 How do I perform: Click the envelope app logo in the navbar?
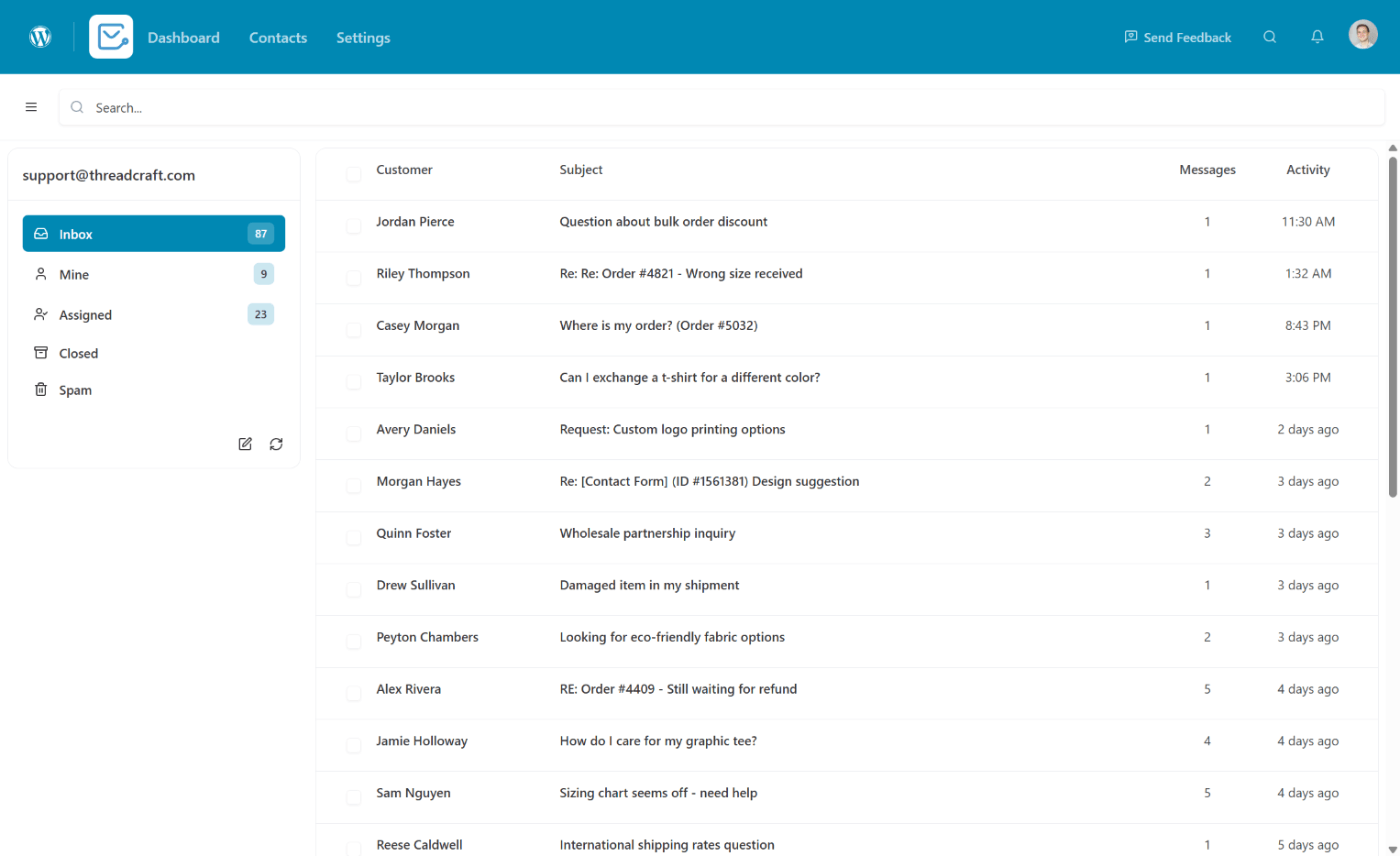[x=110, y=36]
